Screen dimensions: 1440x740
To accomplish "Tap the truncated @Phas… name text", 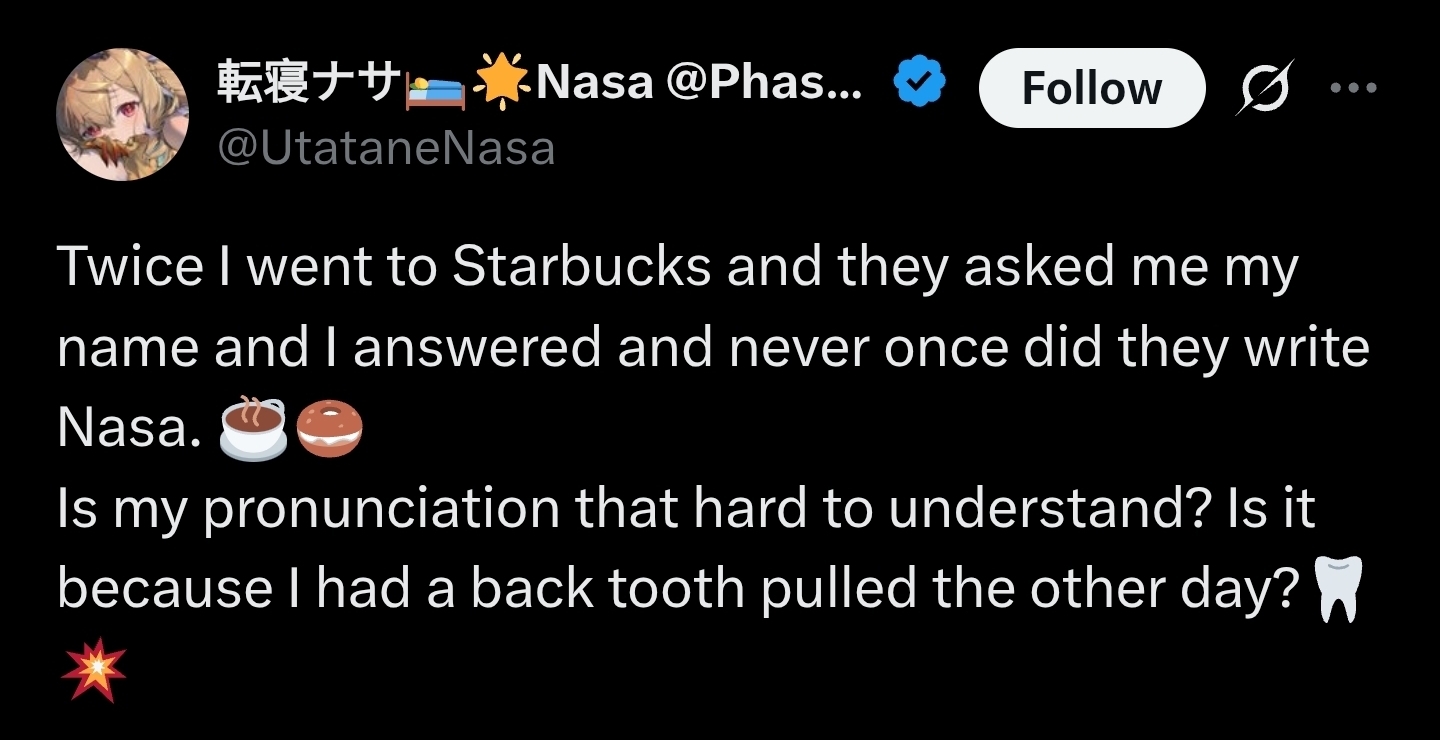I will click(762, 84).
